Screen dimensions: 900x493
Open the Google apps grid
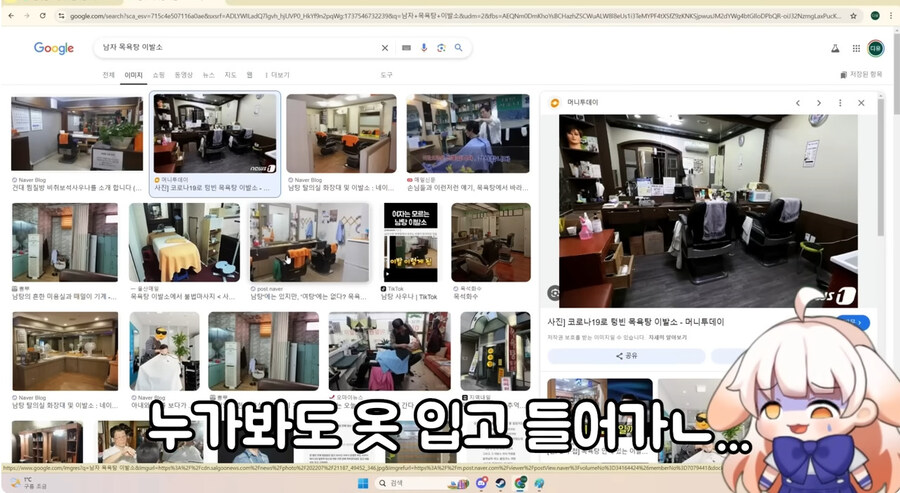[856, 49]
